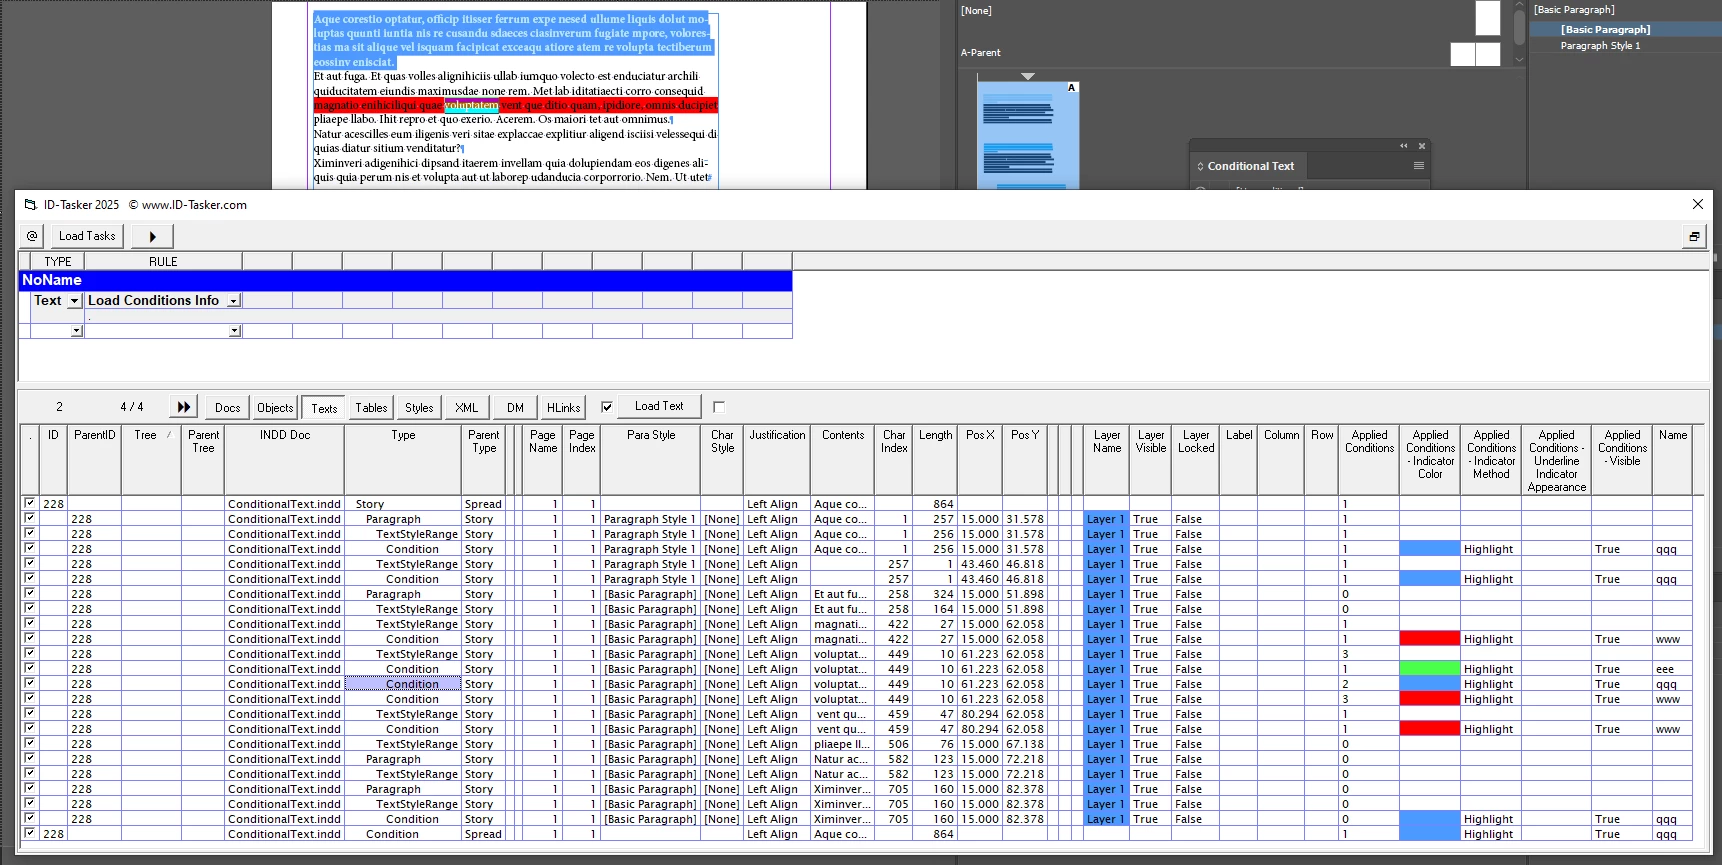Screen dimensions: 1722x865
Task: Click the Story type cell in top row
Action: point(403,504)
